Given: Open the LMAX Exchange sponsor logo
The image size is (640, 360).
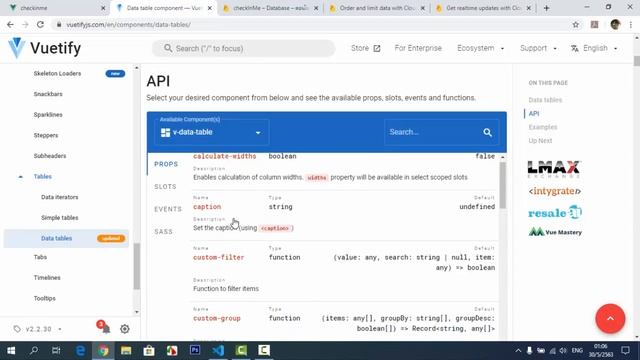Looking at the screenshot, I should click(x=554, y=169).
